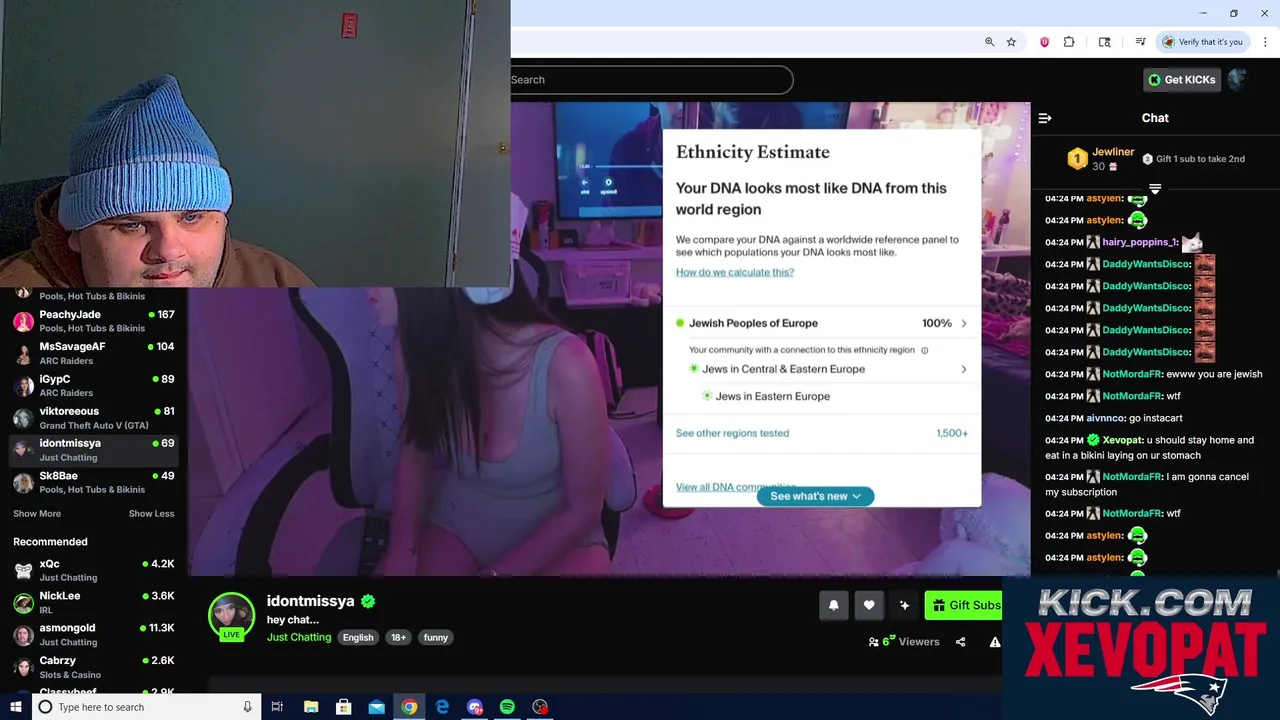
Task: Click the report warning triangle icon
Action: [x=995, y=642]
